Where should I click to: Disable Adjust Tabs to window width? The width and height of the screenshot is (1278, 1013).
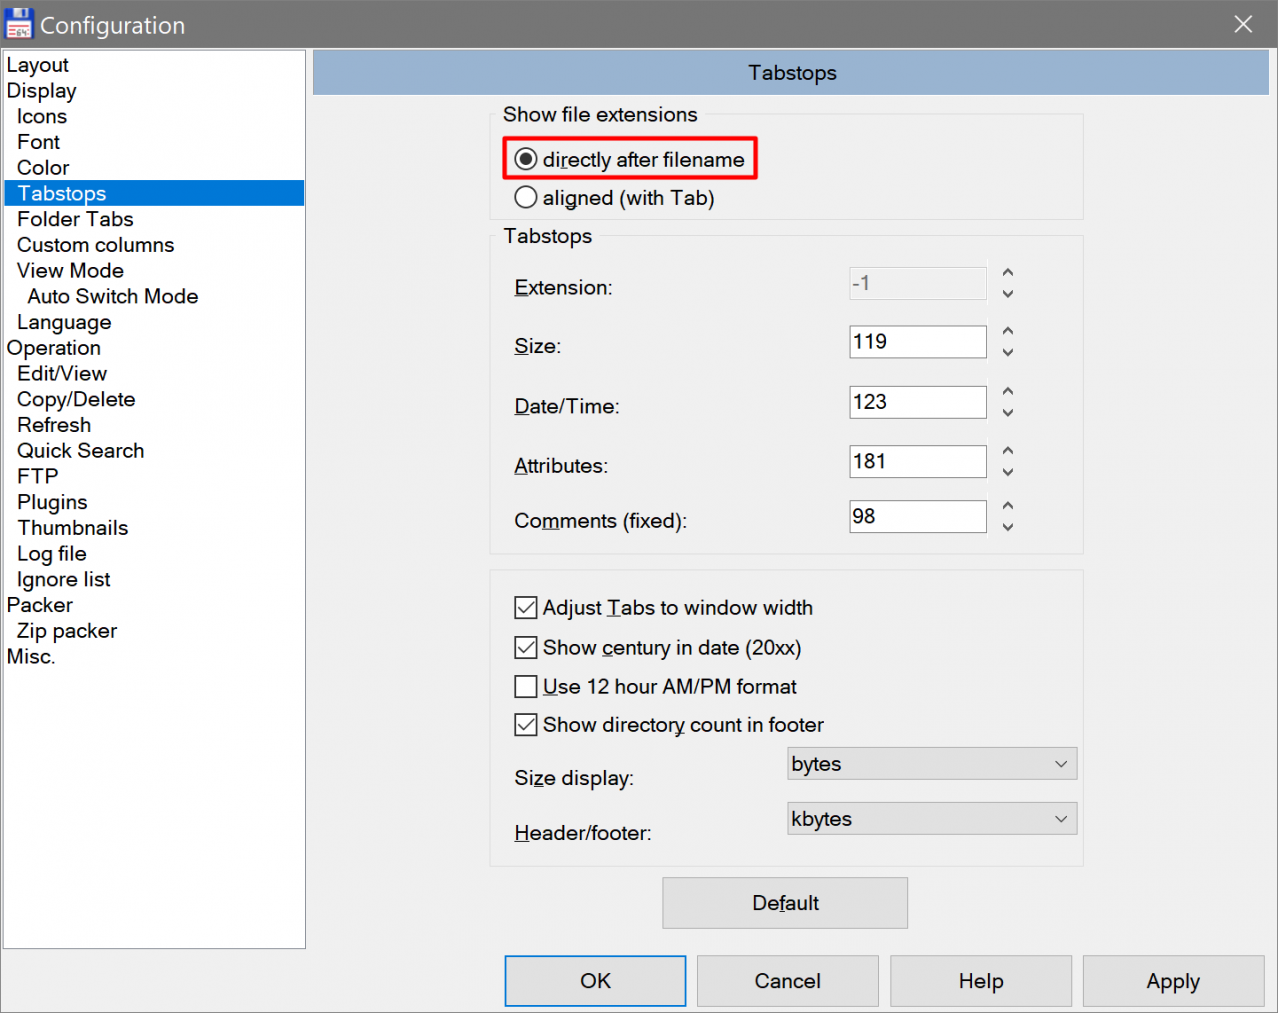point(526,608)
